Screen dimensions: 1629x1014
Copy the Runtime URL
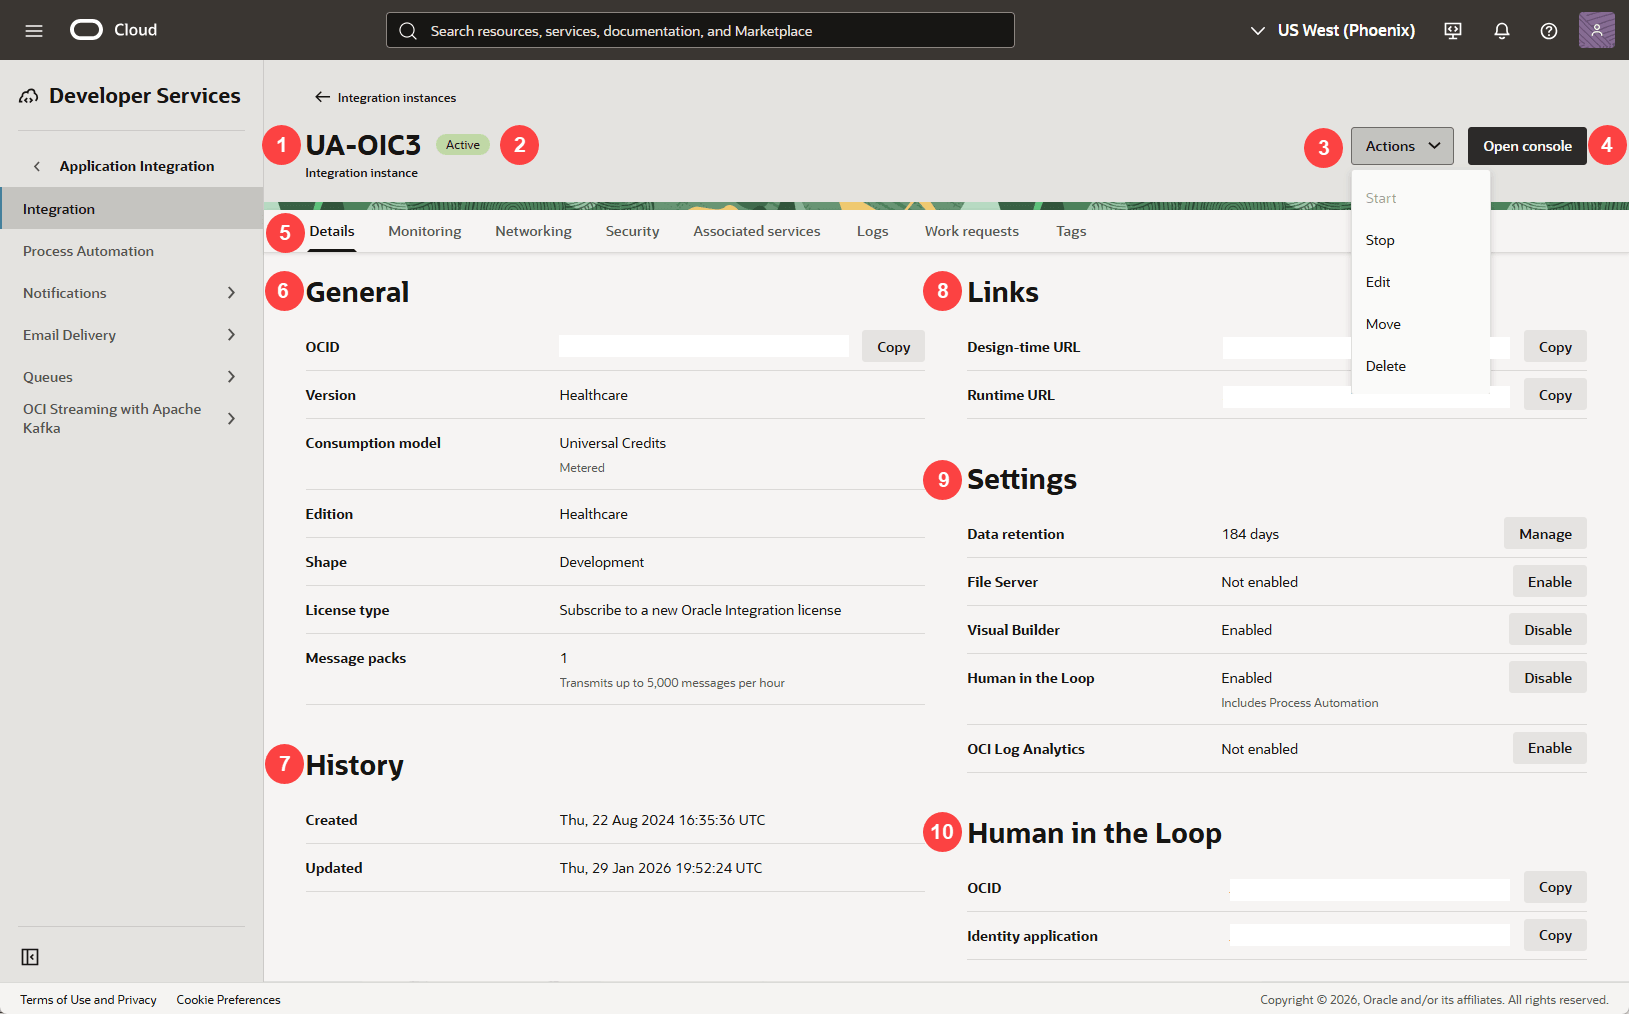pos(1555,395)
